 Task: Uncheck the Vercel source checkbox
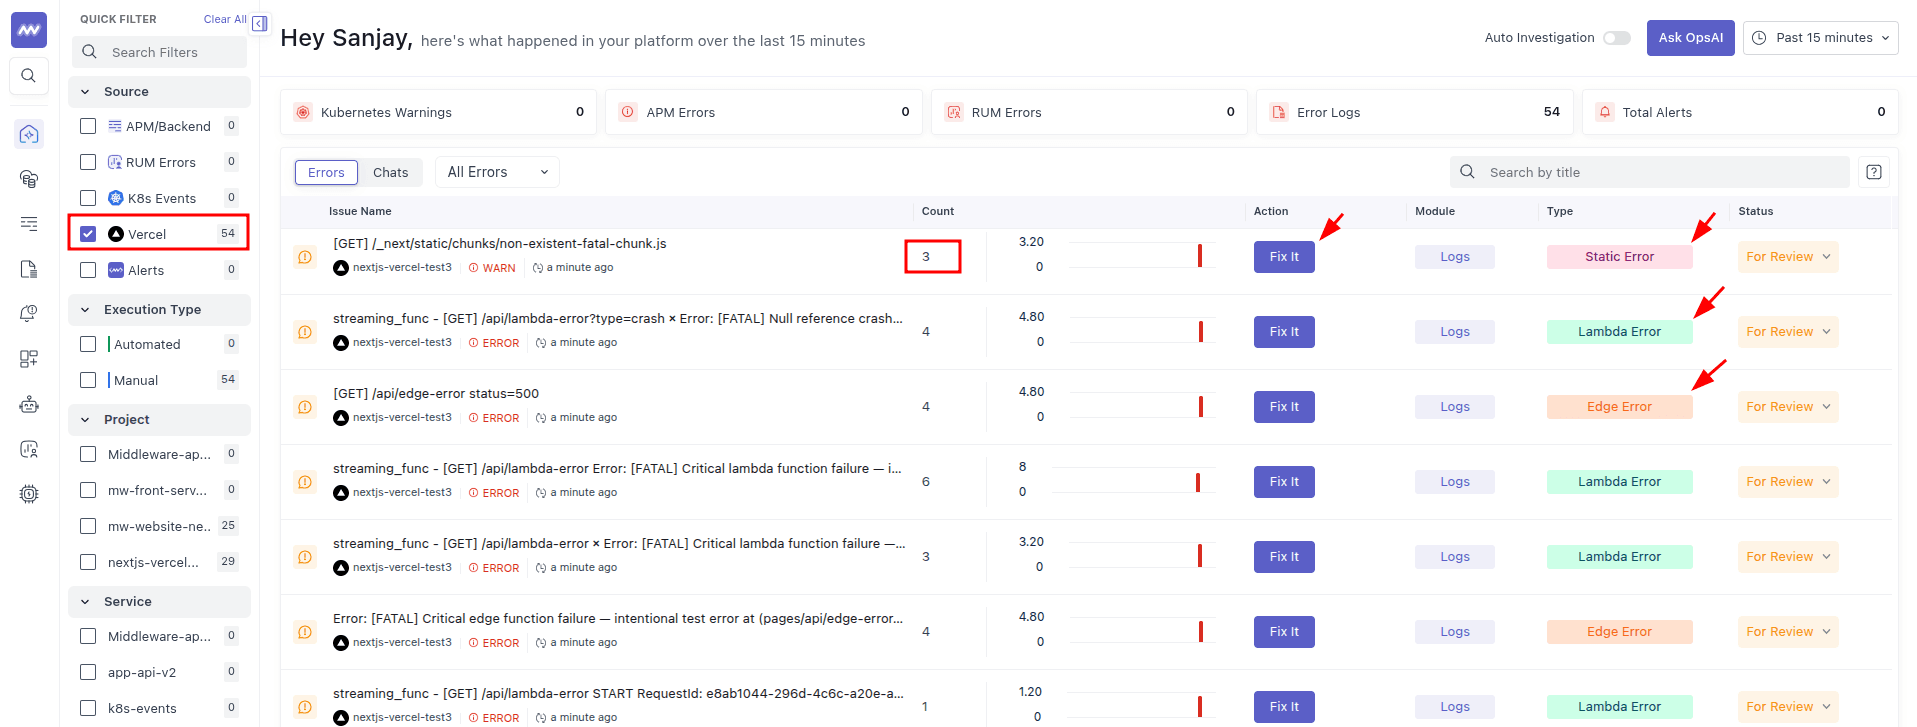pyautogui.click(x=88, y=234)
